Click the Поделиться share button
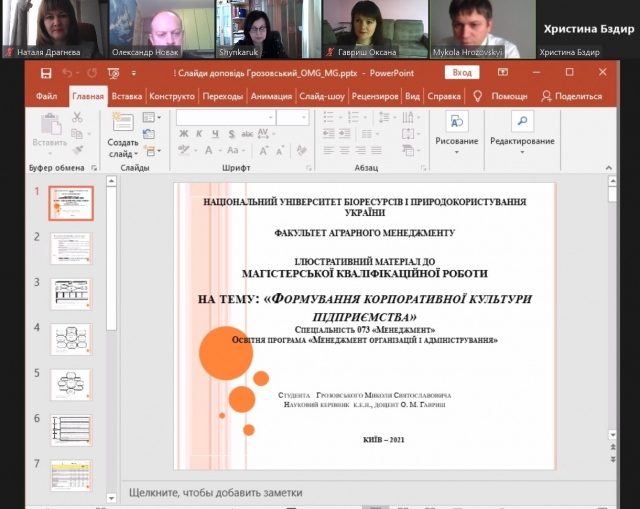The width and height of the screenshot is (640, 509). pyautogui.click(x=571, y=96)
